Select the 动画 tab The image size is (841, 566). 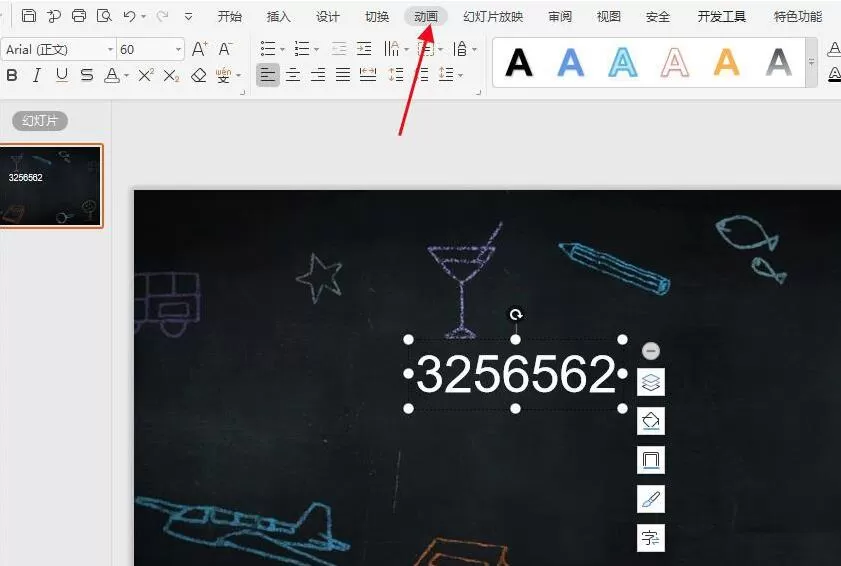pyautogui.click(x=426, y=17)
